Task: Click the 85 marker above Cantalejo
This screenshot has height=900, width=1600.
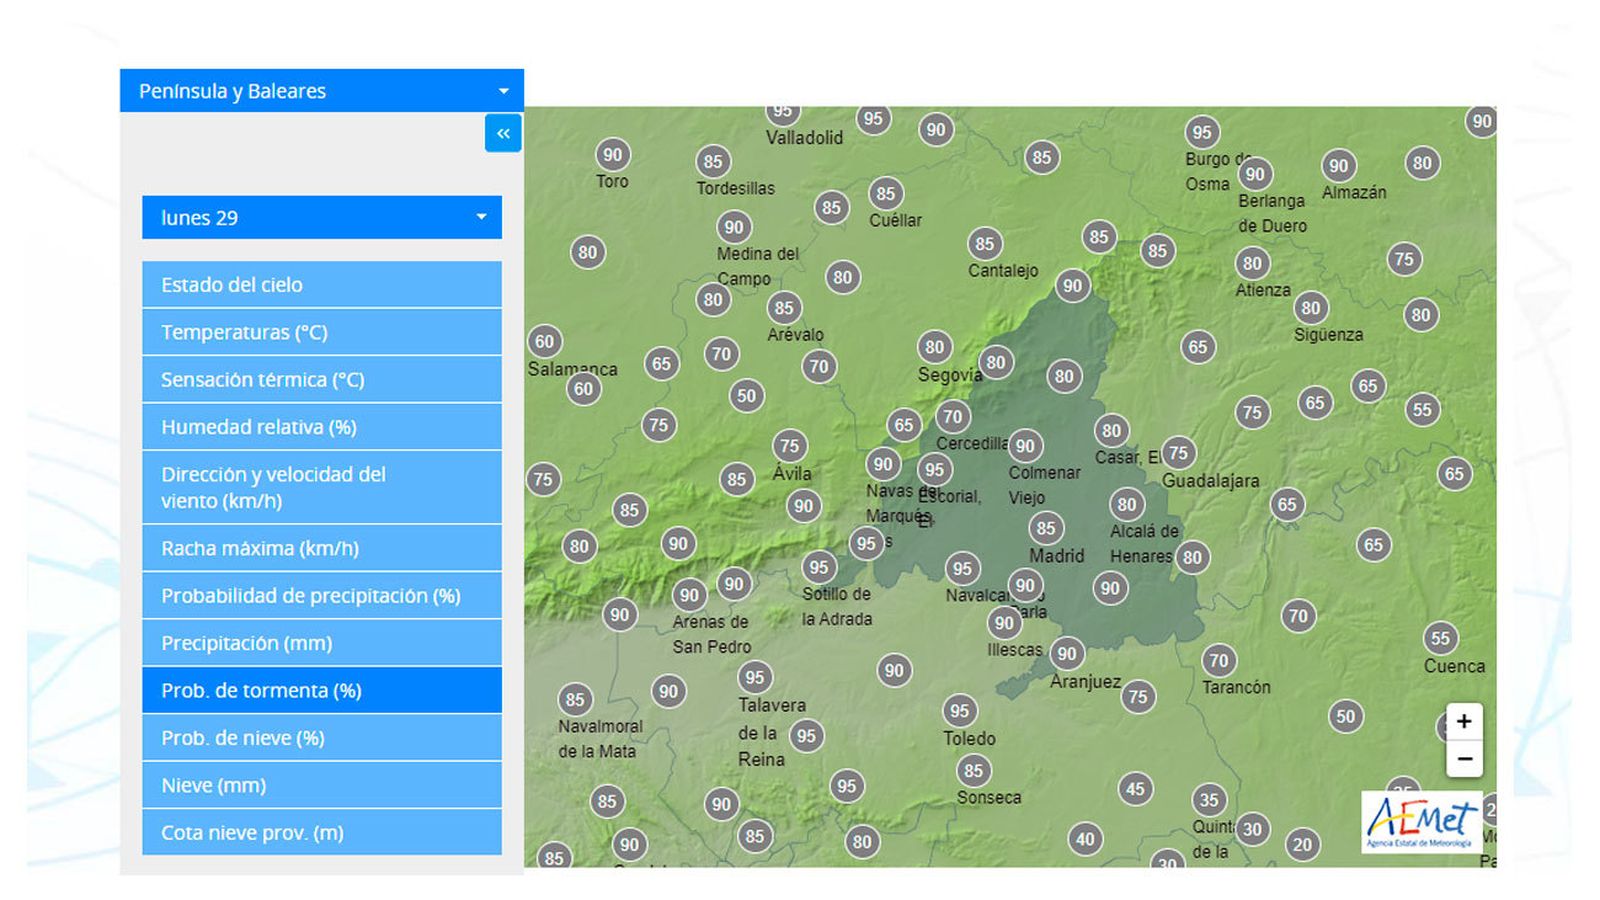Action: [x=985, y=244]
